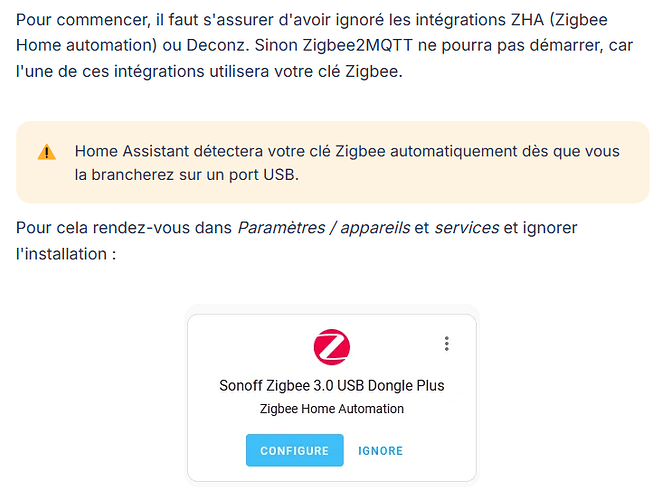This screenshot has width=663, height=500.
Task: Click the Zigbee Home Automation subtitle
Action: click(x=332, y=409)
